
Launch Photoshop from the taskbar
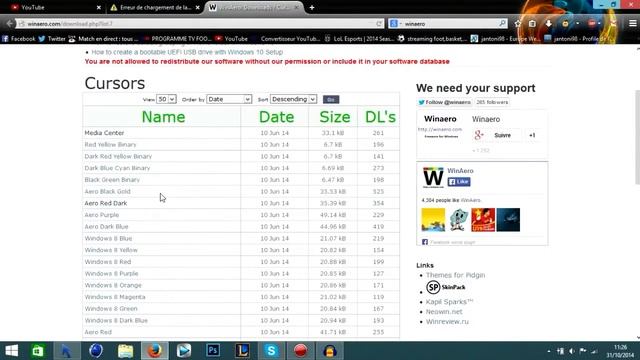click(213, 351)
